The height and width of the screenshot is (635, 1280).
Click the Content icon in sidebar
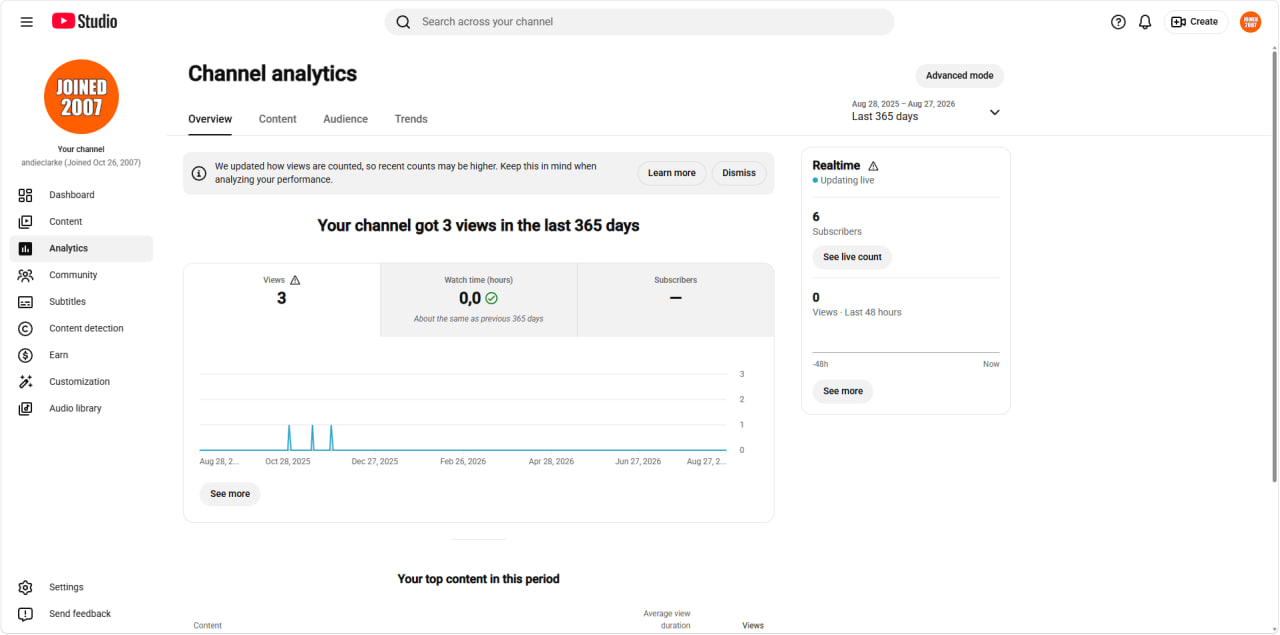coord(26,222)
